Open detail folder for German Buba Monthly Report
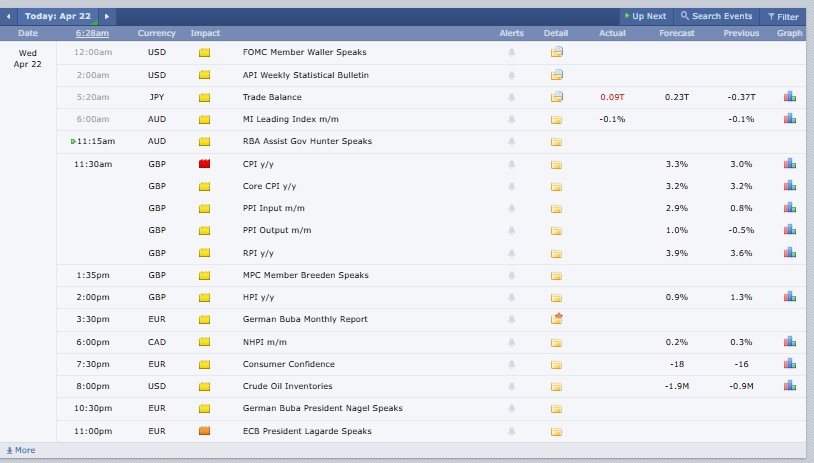Image resolution: width=814 pixels, height=463 pixels. [556, 319]
